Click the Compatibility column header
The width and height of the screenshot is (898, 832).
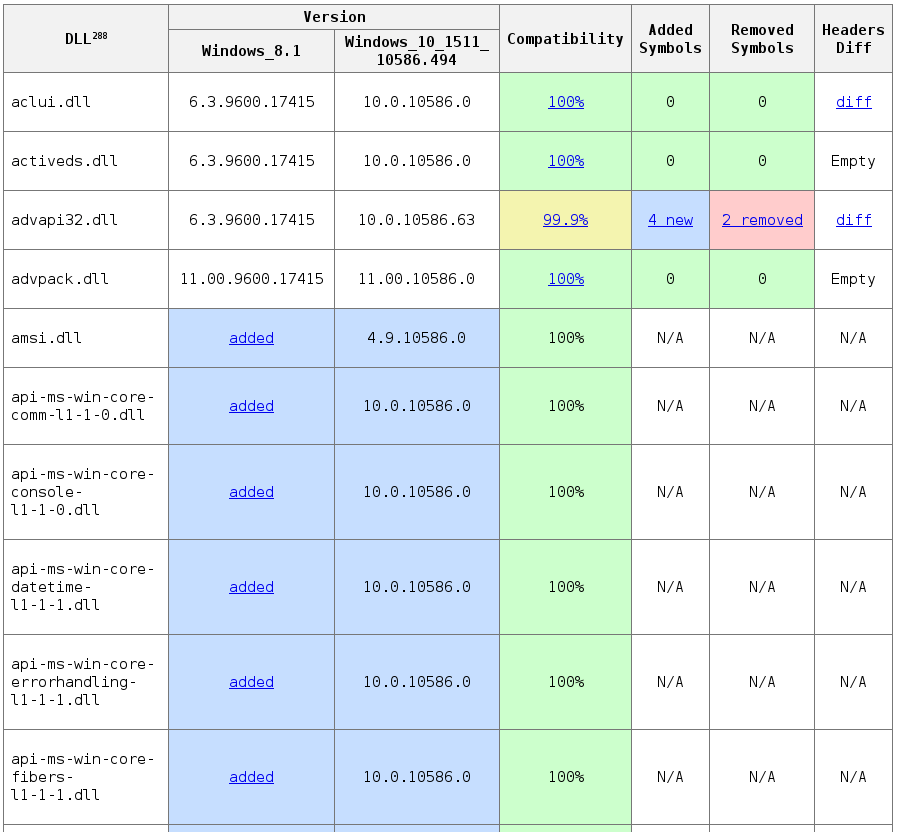pyautogui.click(x=565, y=38)
